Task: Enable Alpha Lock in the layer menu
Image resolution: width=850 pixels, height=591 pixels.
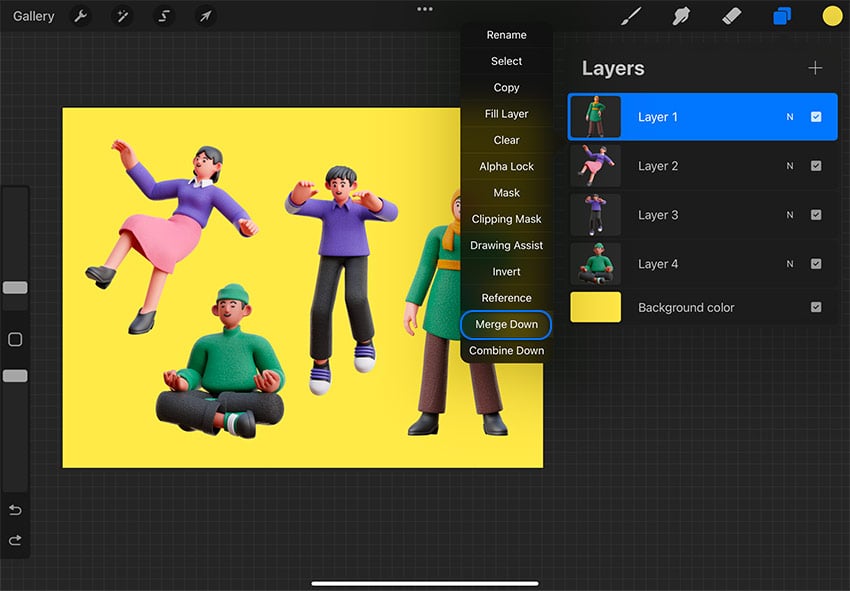Action: [505, 166]
